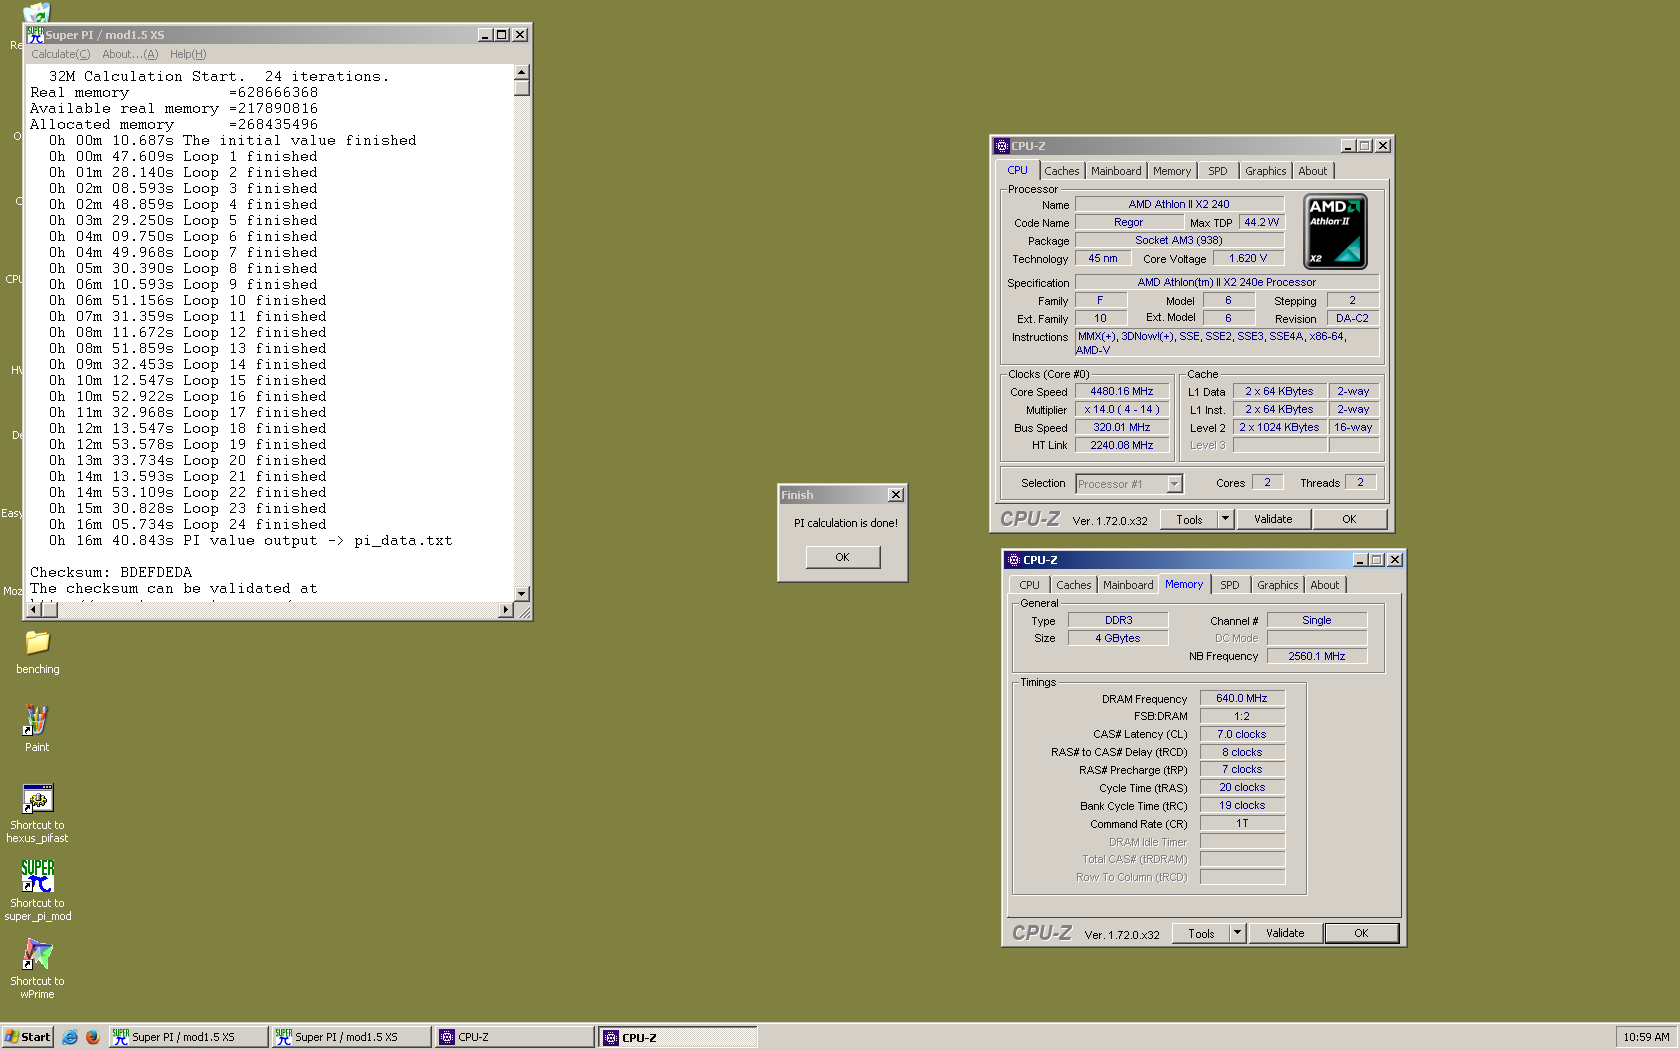Image resolution: width=1680 pixels, height=1050 pixels.
Task: Click Super PI vertical scrollbar down arrow
Action: pyautogui.click(x=521, y=594)
